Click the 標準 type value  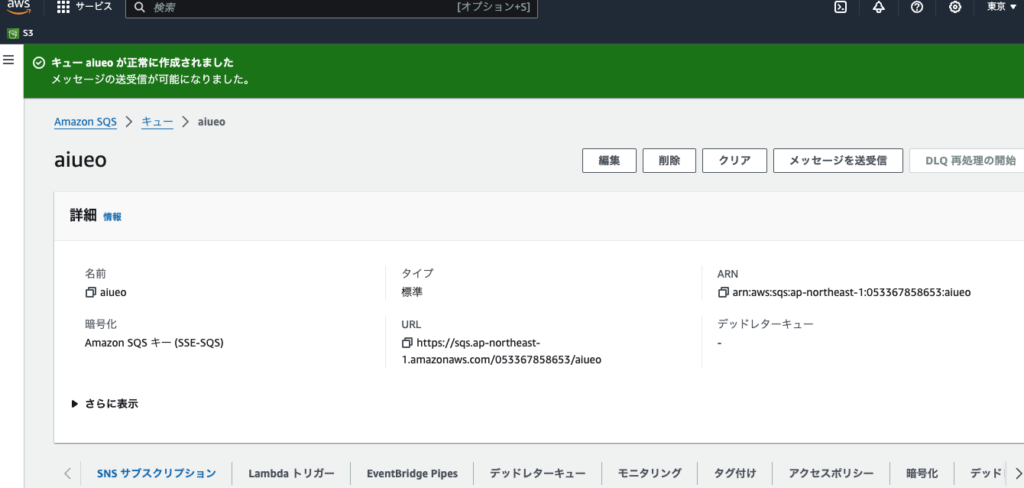pyautogui.click(x=412, y=292)
